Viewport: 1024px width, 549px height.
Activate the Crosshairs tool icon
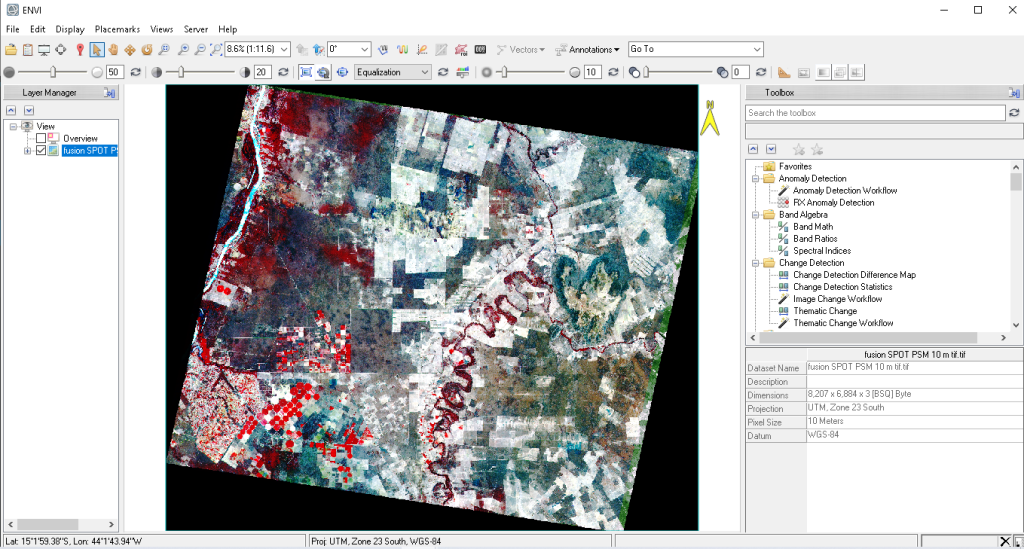click(62, 49)
